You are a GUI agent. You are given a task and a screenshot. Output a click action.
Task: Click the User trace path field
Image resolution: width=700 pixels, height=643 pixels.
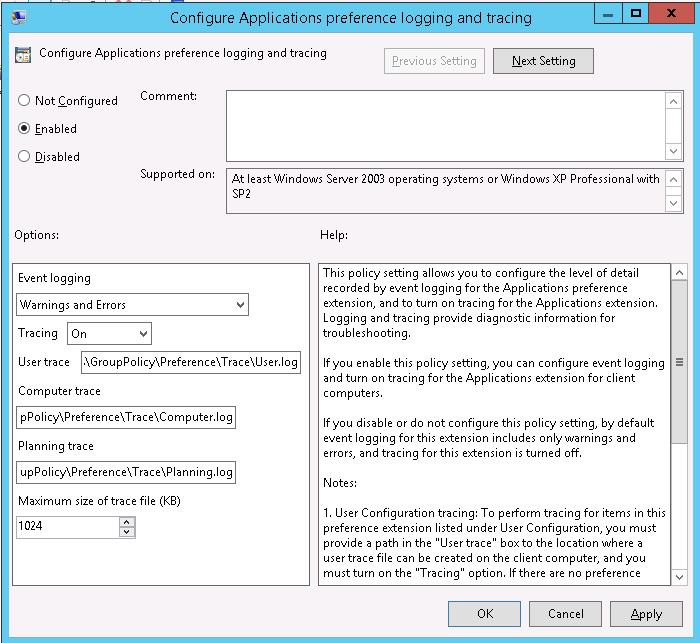[190, 362]
